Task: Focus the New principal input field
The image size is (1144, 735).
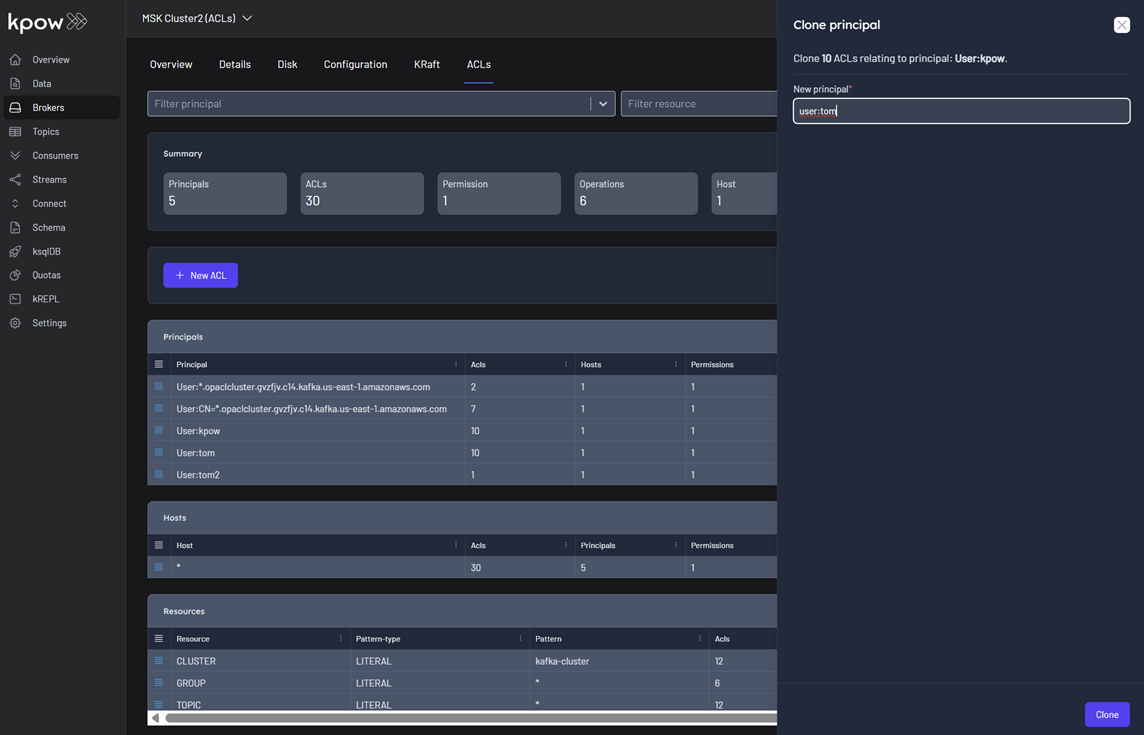Action: (x=962, y=111)
